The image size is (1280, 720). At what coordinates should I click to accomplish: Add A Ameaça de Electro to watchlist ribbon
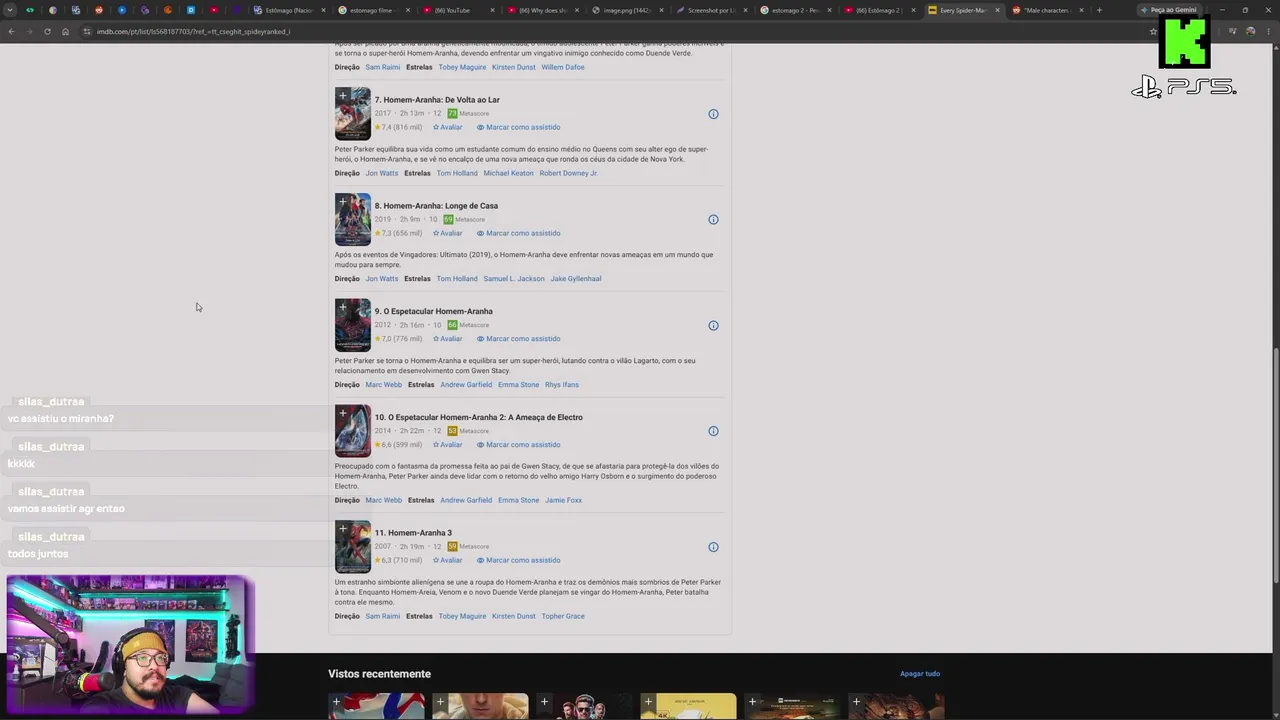point(343,414)
